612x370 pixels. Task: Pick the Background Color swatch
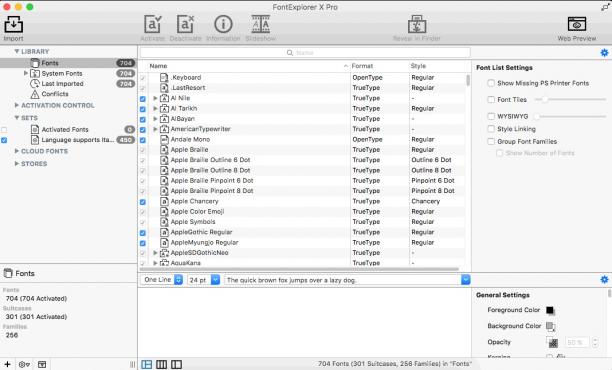[550, 326]
